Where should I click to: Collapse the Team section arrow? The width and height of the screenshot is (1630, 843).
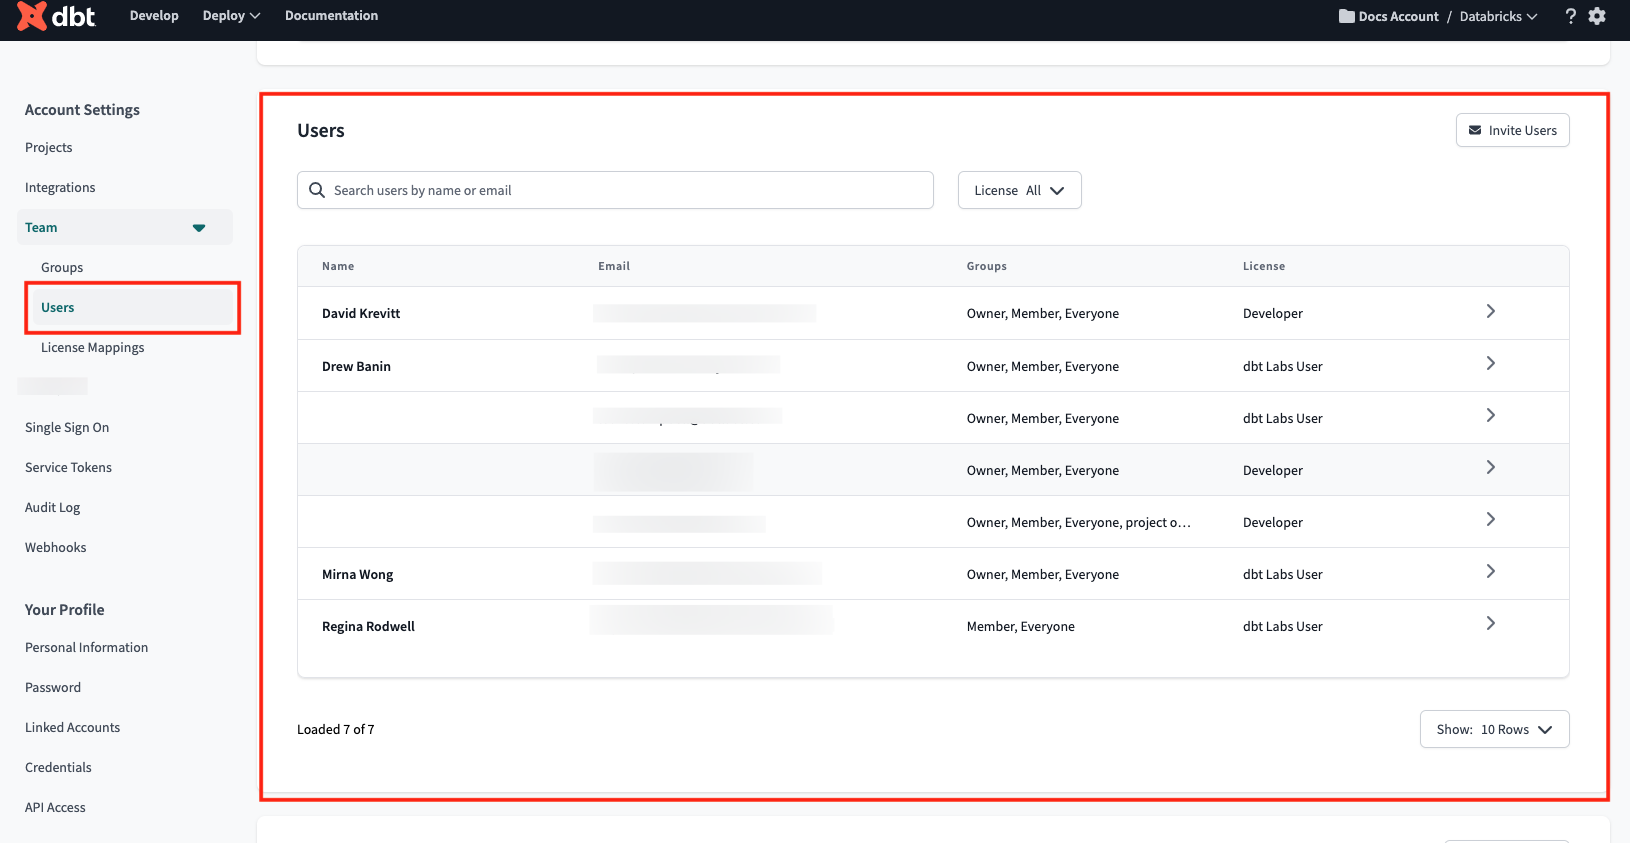[x=199, y=228]
